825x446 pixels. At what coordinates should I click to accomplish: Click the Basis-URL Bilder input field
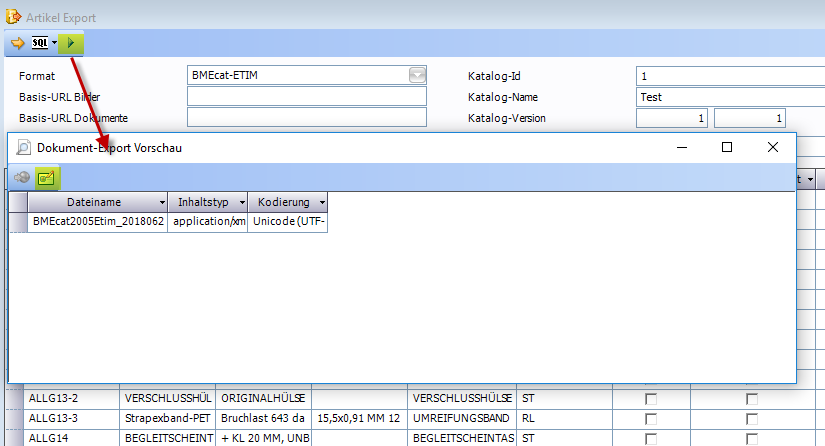pos(306,97)
